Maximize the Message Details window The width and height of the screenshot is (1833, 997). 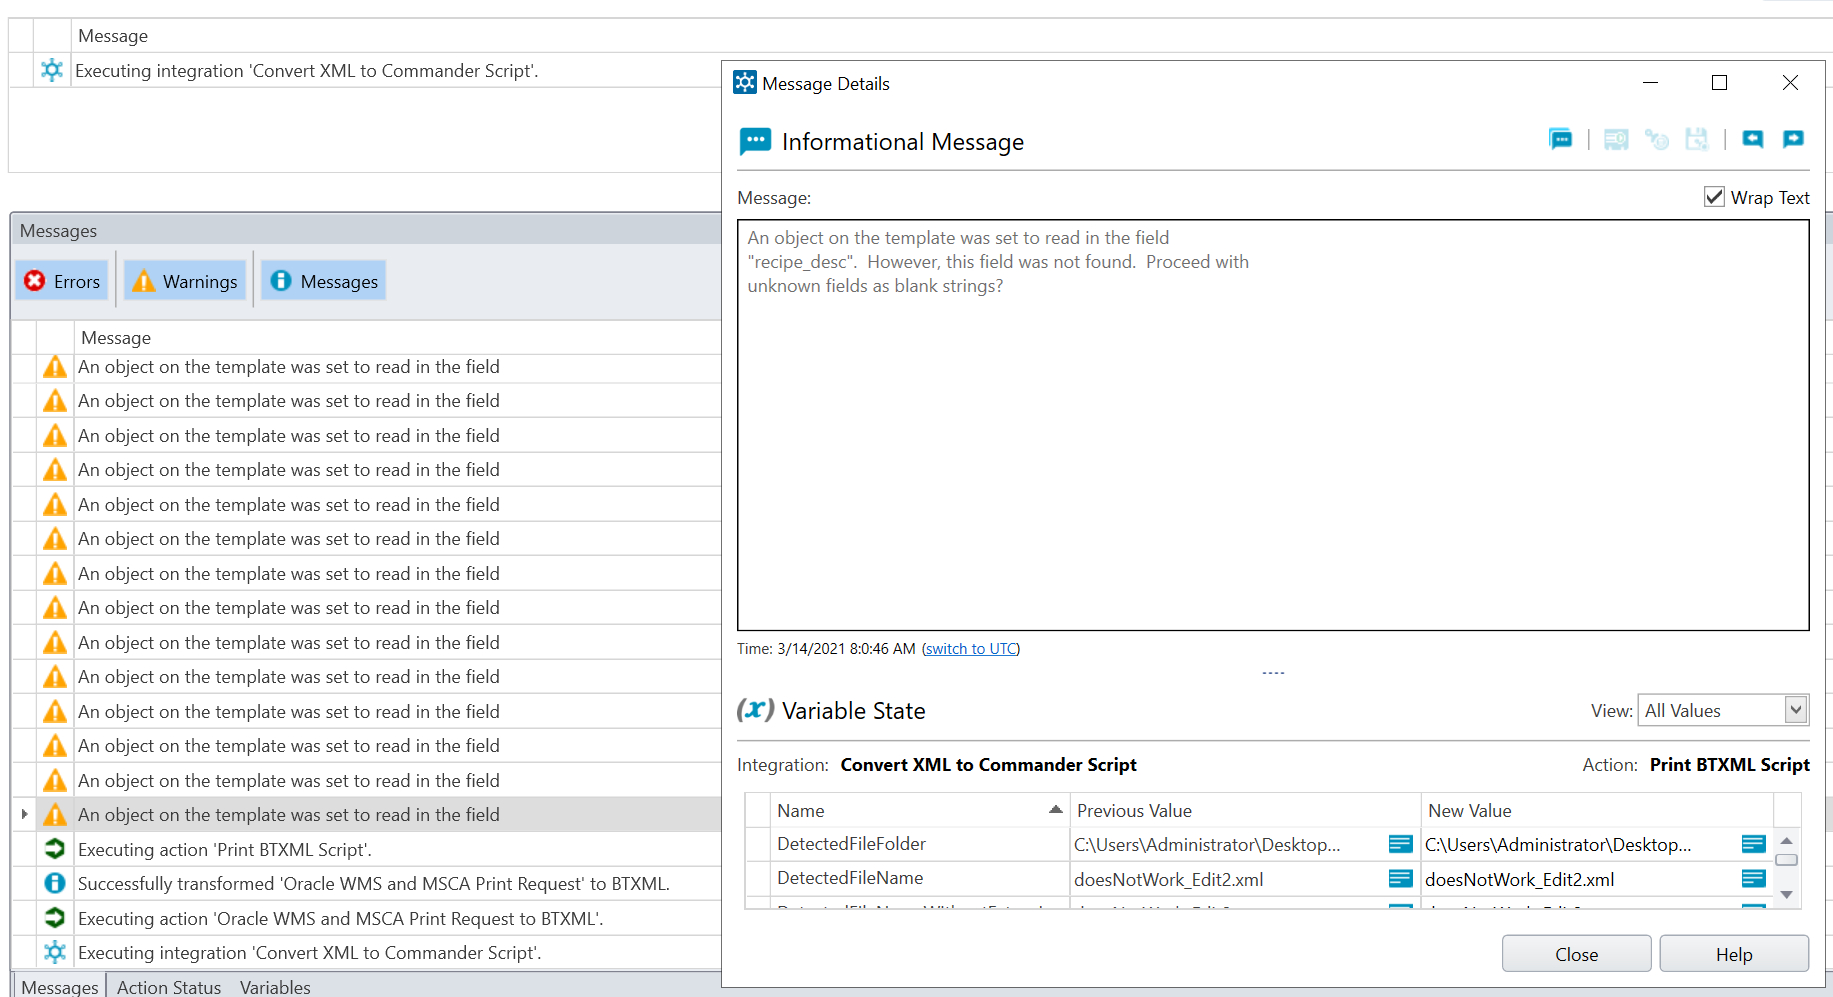click(1719, 83)
